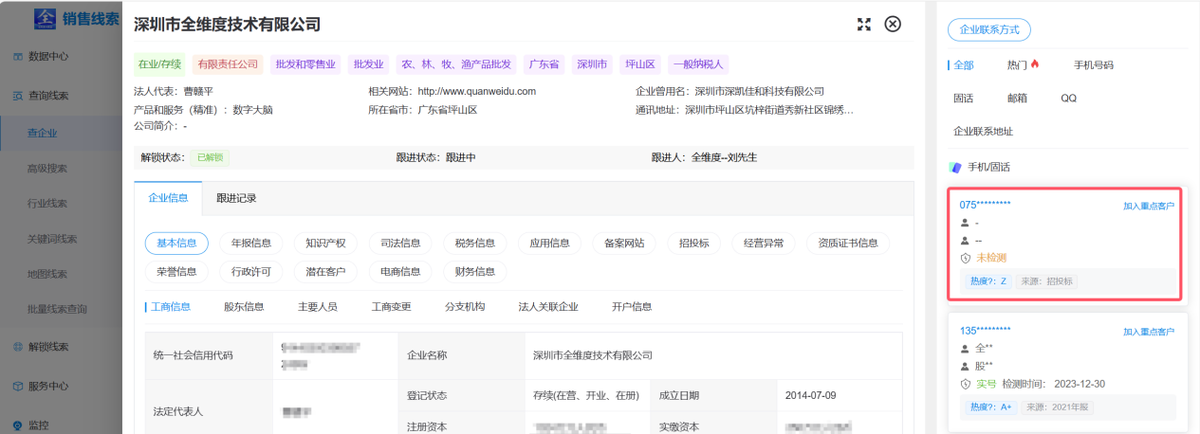This screenshot has width=1200, height=434.
Task: Click the 解锁线索 sidebar icon
Action: tap(17, 347)
